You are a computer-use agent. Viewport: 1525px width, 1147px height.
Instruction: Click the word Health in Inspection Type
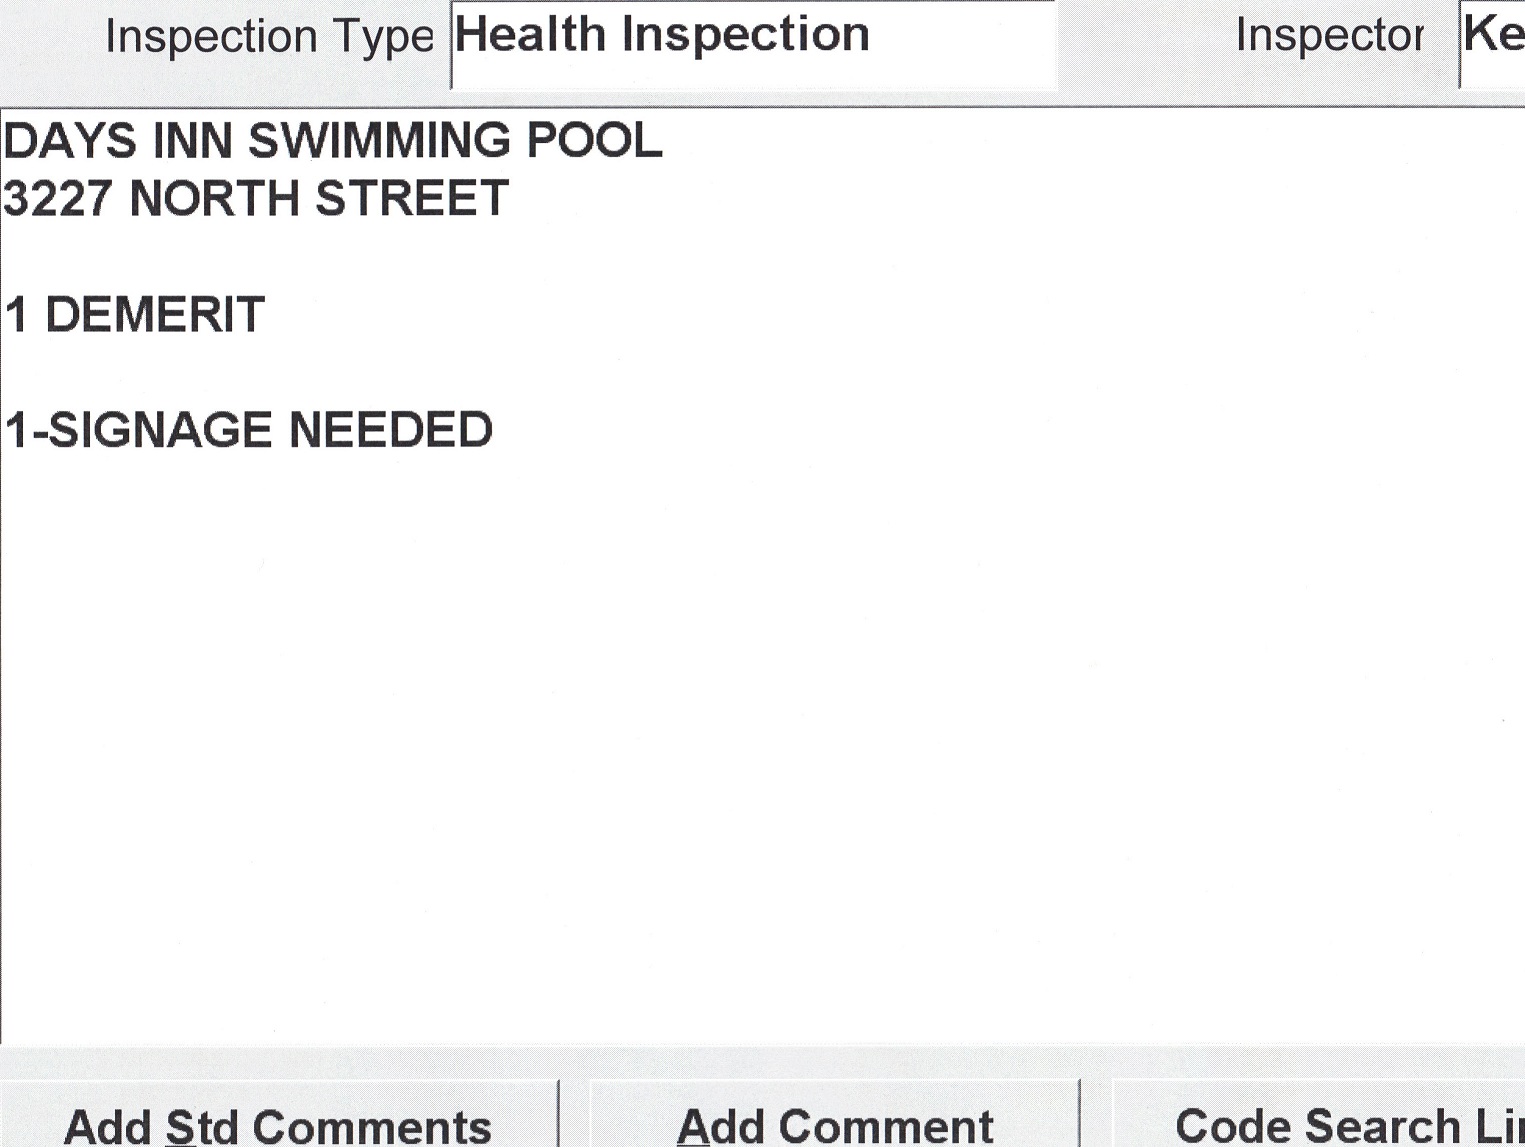pyautogui.click(x=530, y=35)
